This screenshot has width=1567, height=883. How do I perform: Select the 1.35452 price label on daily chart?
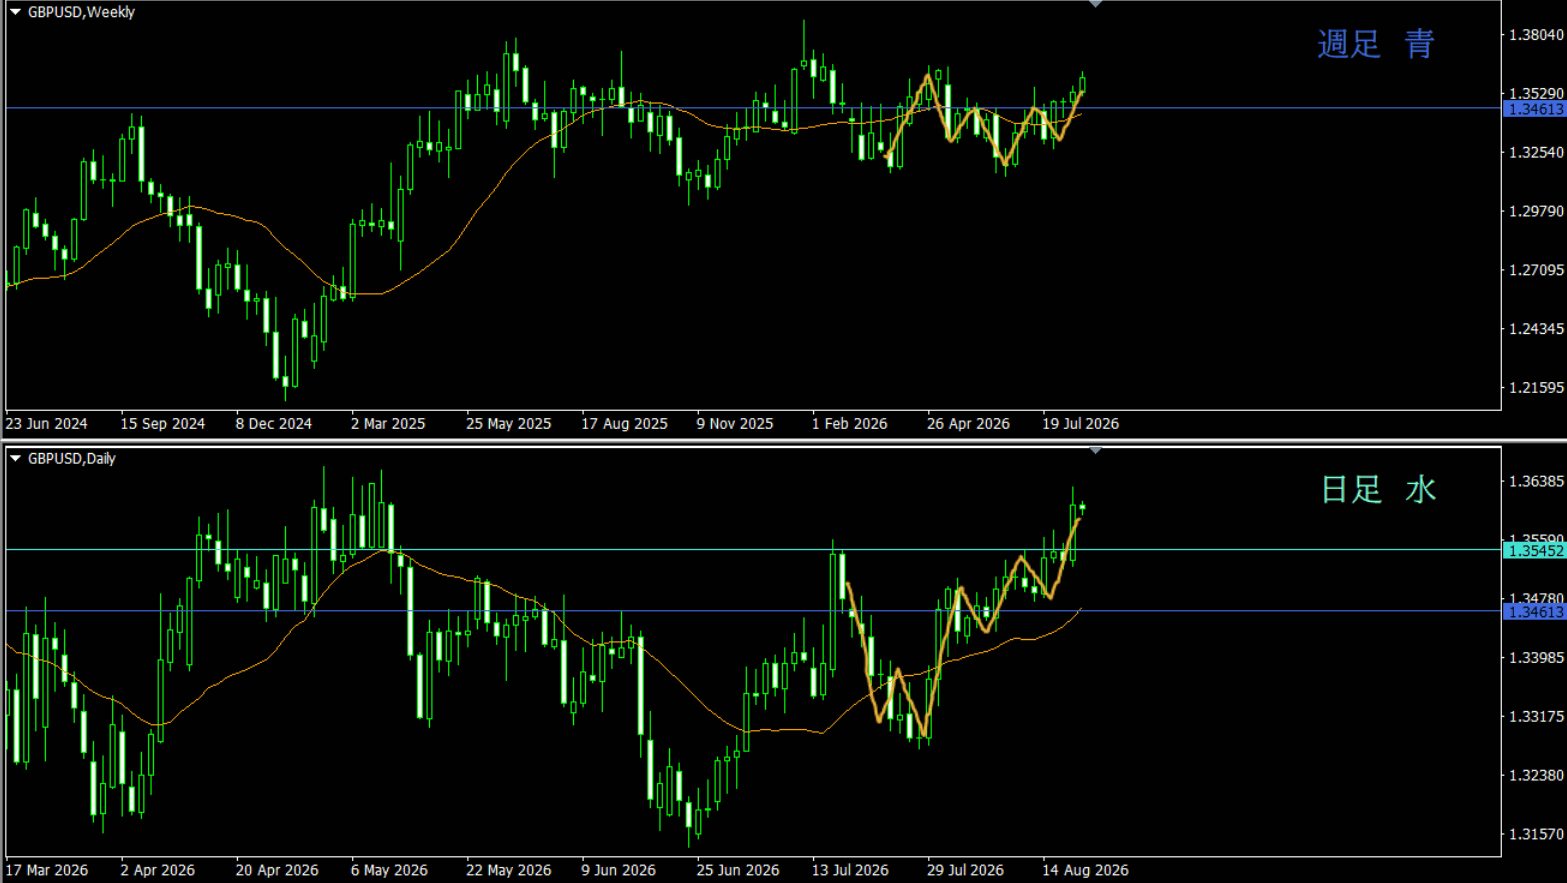point(1534,551)
